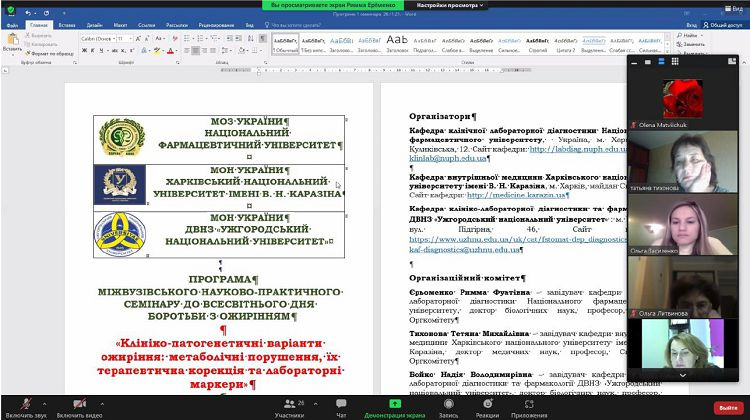The image size is (750, 420).
Task: Toggle strikethrough (abc) formatting
Action: tap(115, 50)
